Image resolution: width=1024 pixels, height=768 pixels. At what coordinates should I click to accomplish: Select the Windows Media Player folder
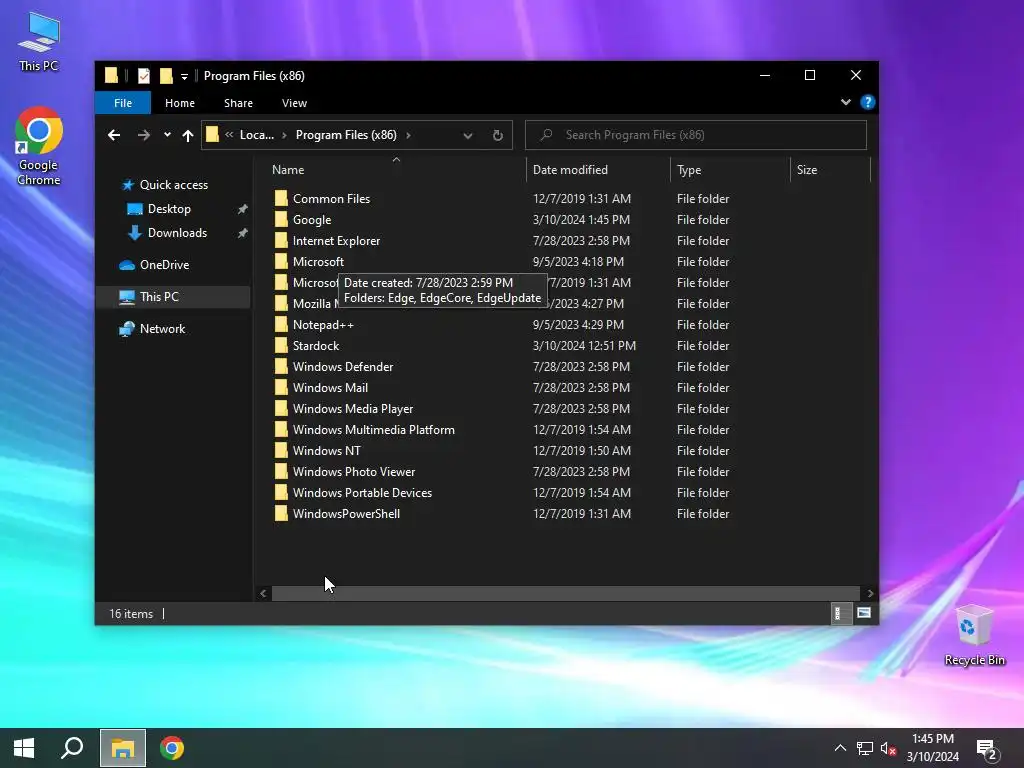click(x=353, y=409)
